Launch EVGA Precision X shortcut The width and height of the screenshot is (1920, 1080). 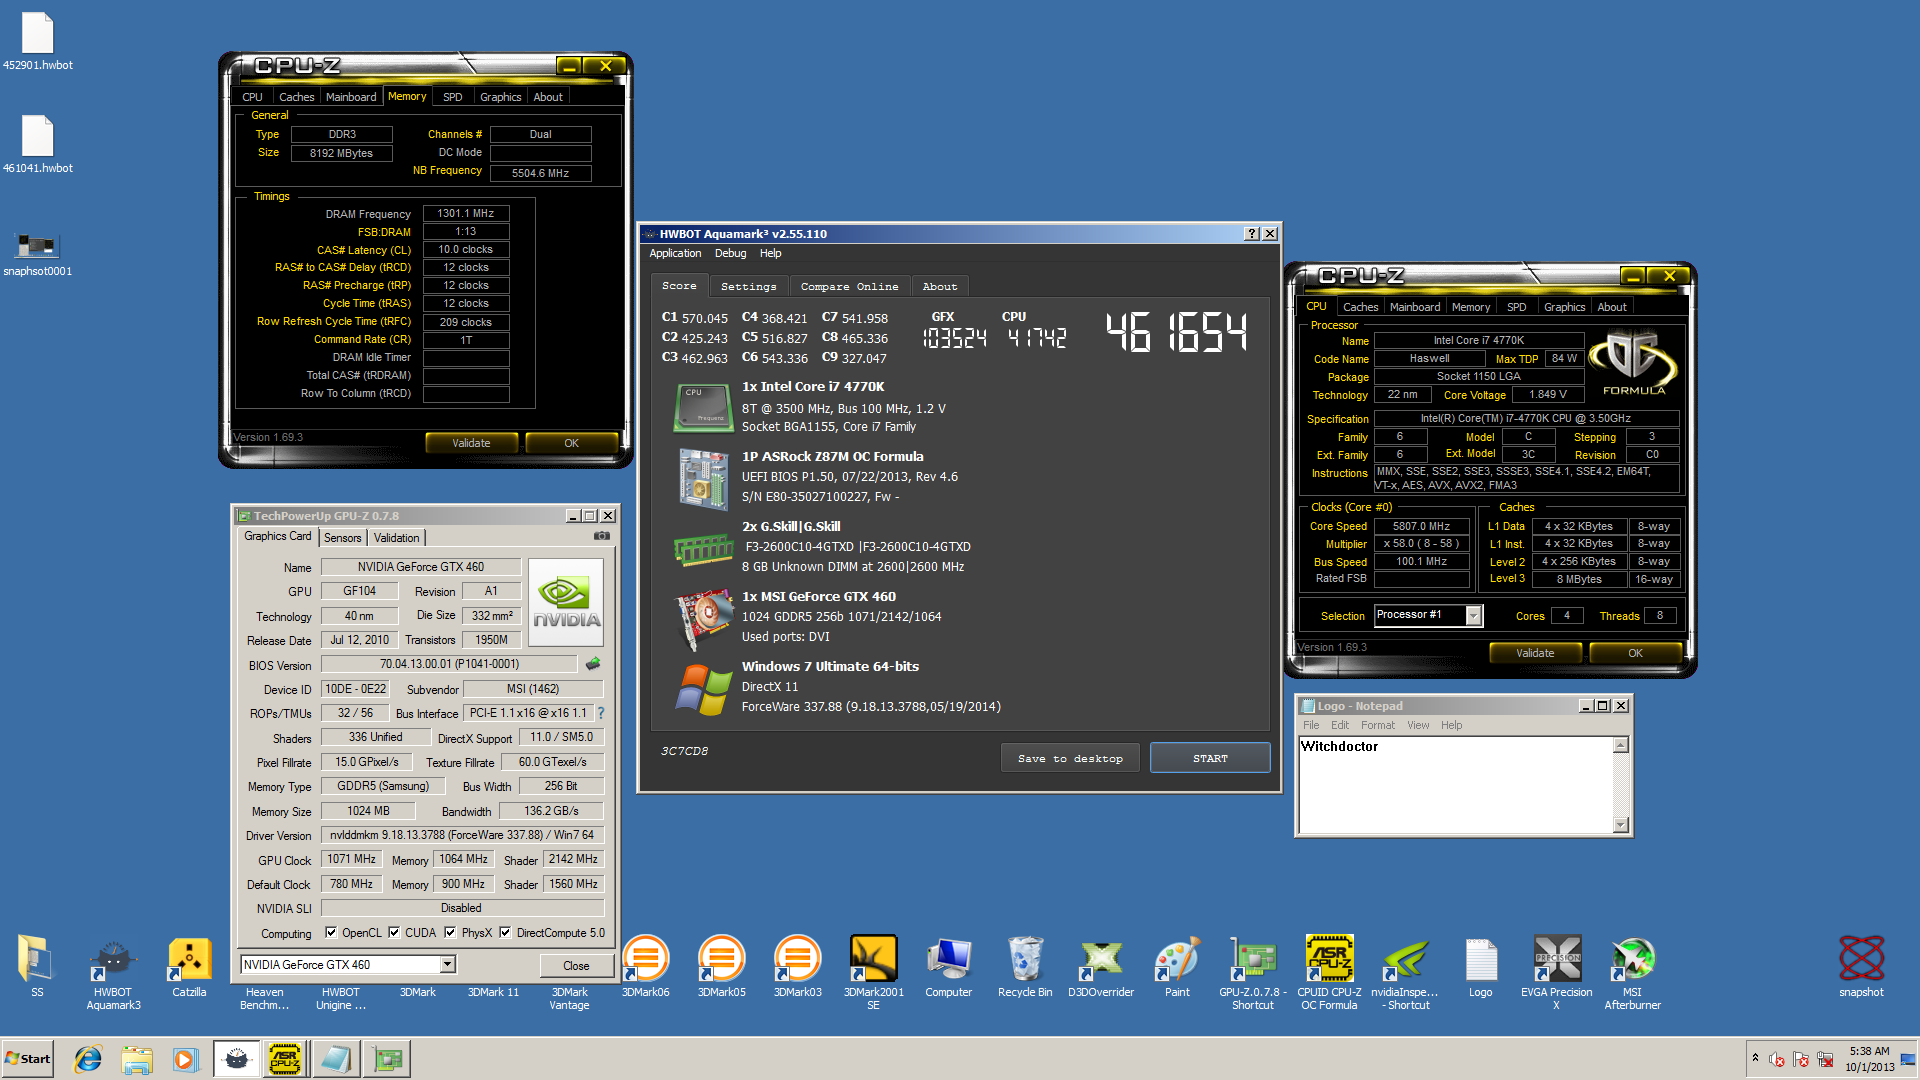coord(1557,972)
